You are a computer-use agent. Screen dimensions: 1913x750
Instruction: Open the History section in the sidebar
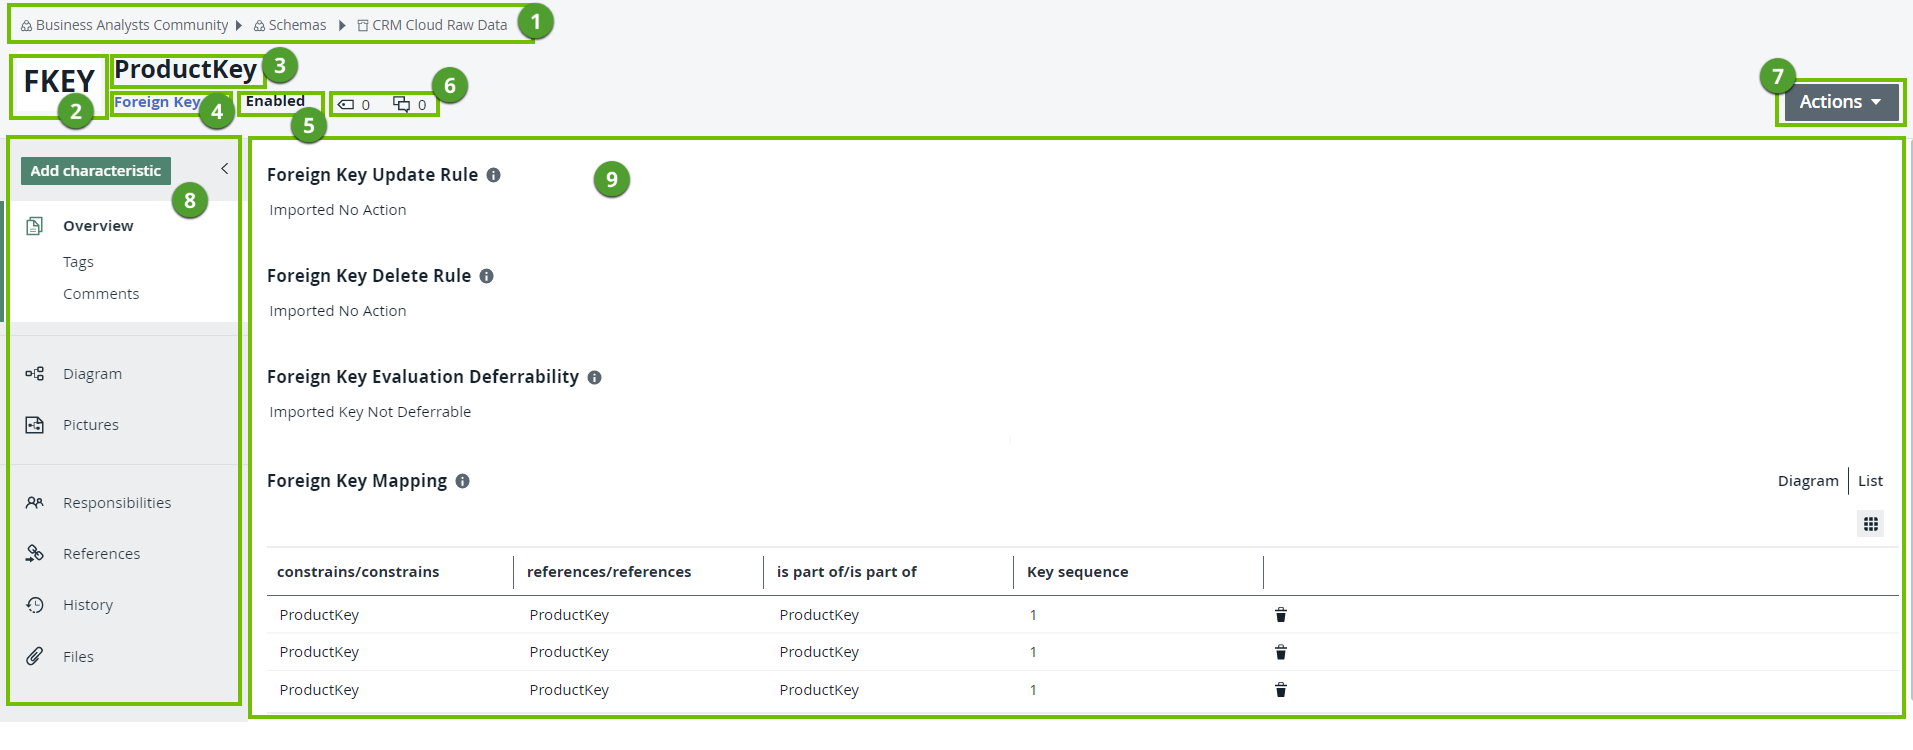point(88,605)
